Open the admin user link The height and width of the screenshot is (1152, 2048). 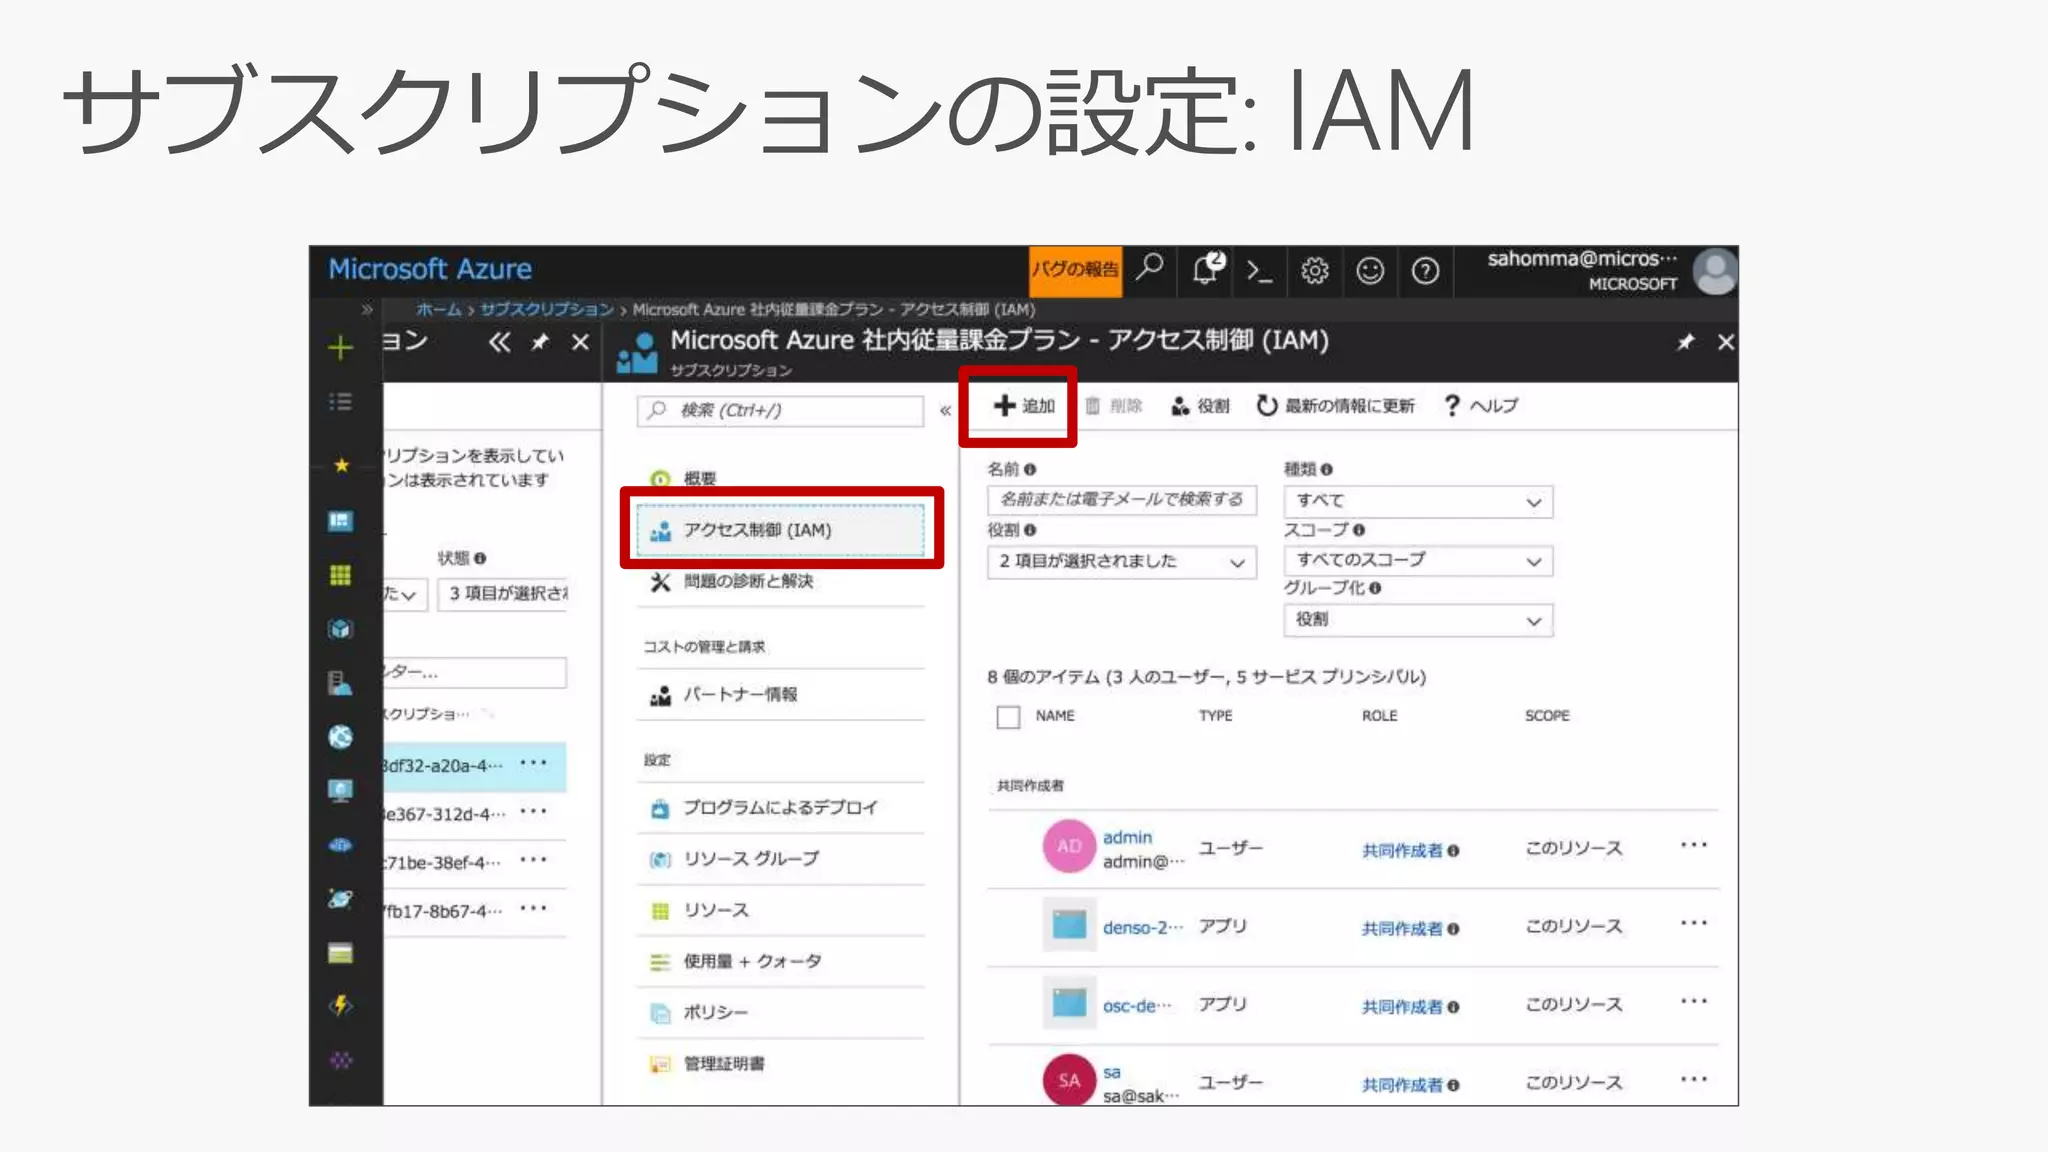coord(1127,837)
